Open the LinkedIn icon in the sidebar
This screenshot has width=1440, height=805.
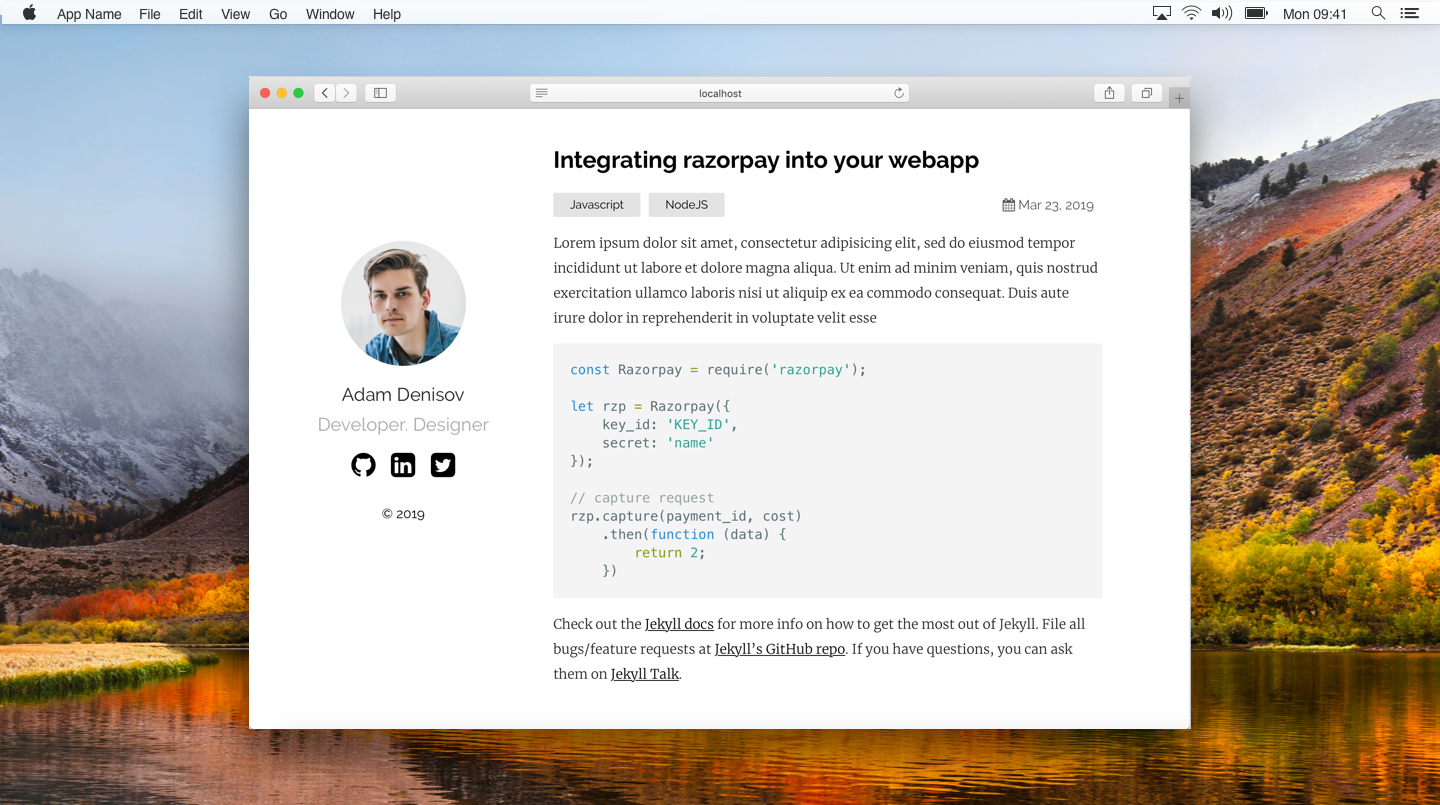tap(403, 465)
